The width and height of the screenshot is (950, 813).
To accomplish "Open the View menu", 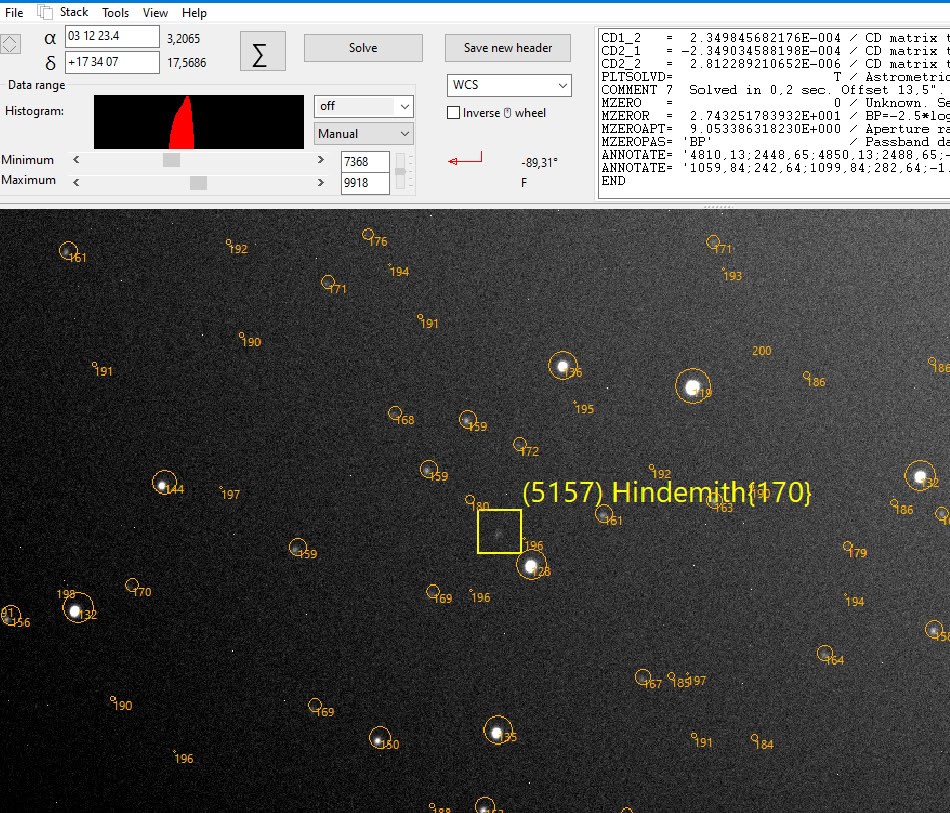I will pyautogui.click(x=155, y=12).
